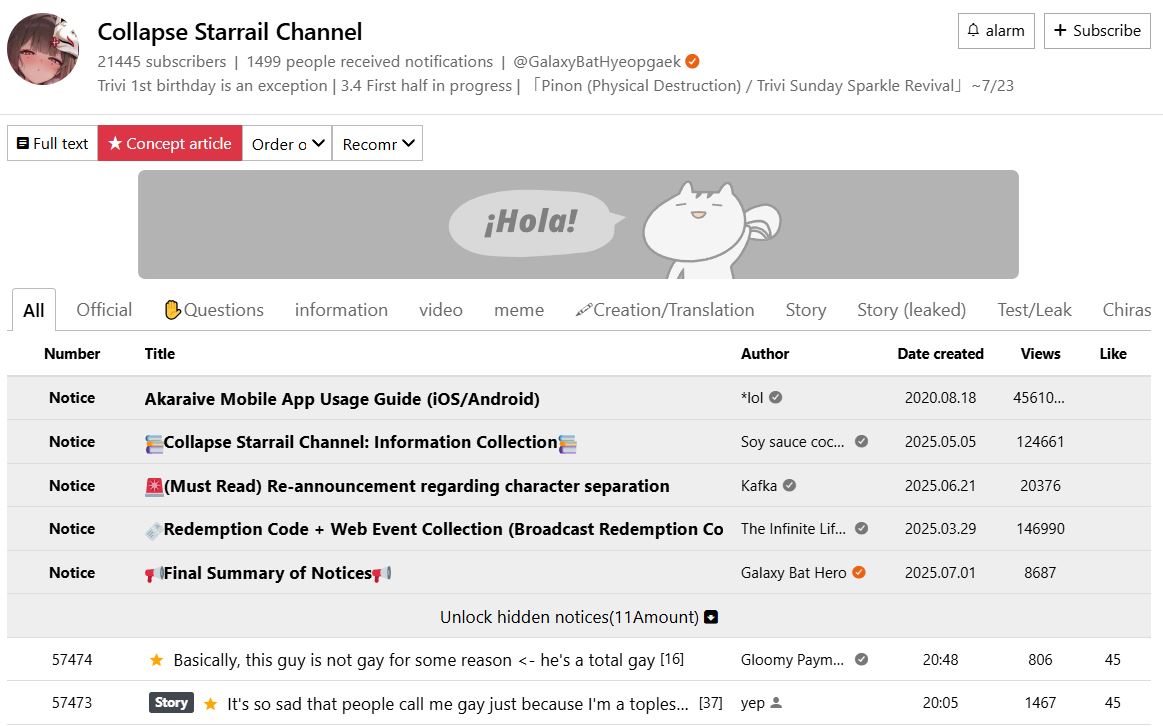Click the hand icon on Questions tab
1163x726 pixels.
(x=173, y=310)
